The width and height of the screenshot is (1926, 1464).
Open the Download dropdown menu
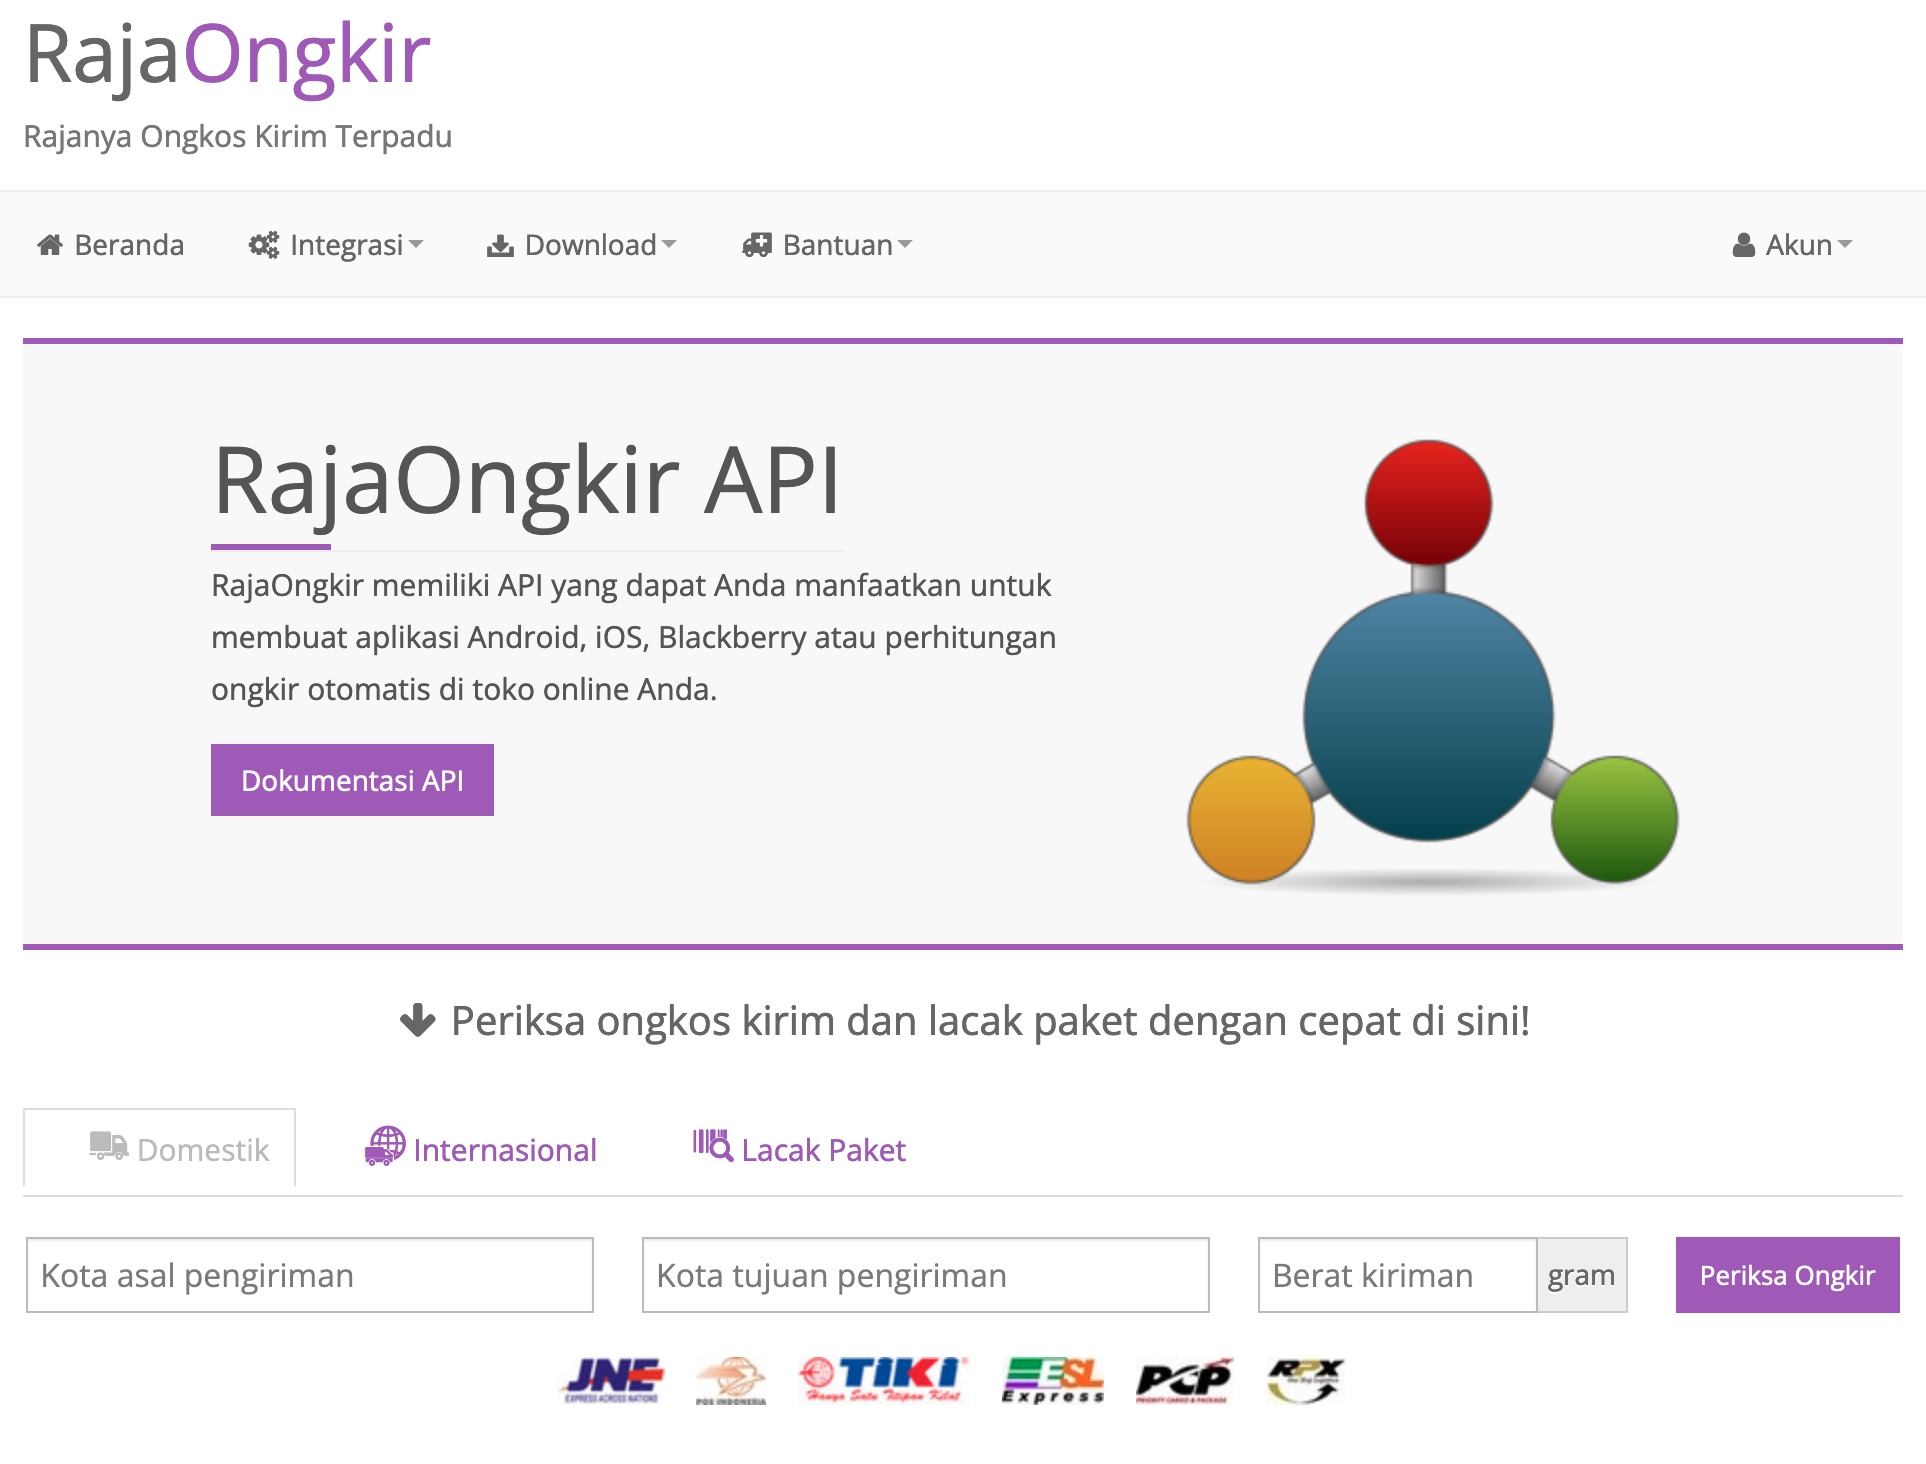(x=582, y=245)
